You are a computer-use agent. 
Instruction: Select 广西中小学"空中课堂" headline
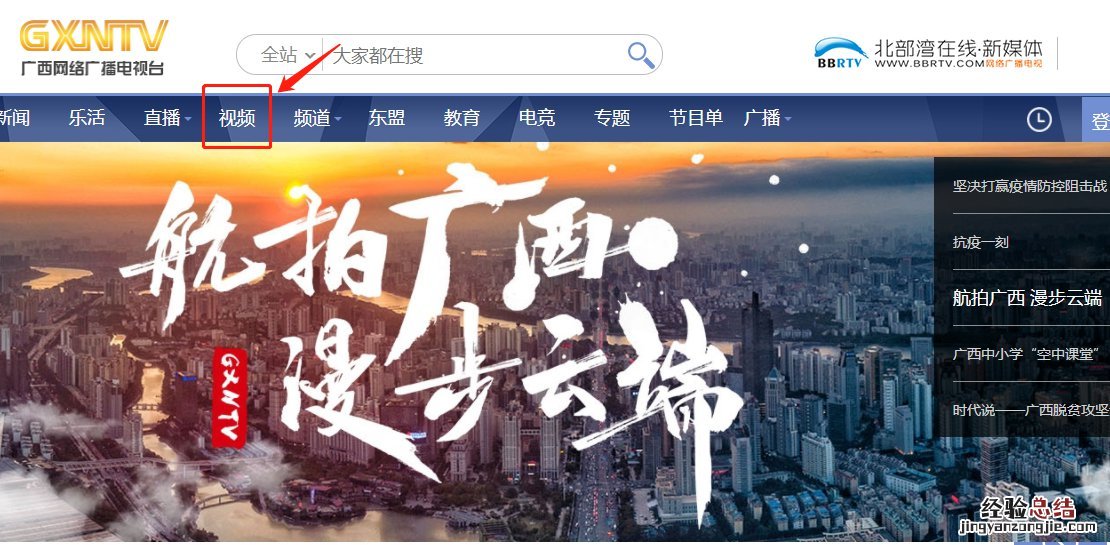(x=1030, y=354)
